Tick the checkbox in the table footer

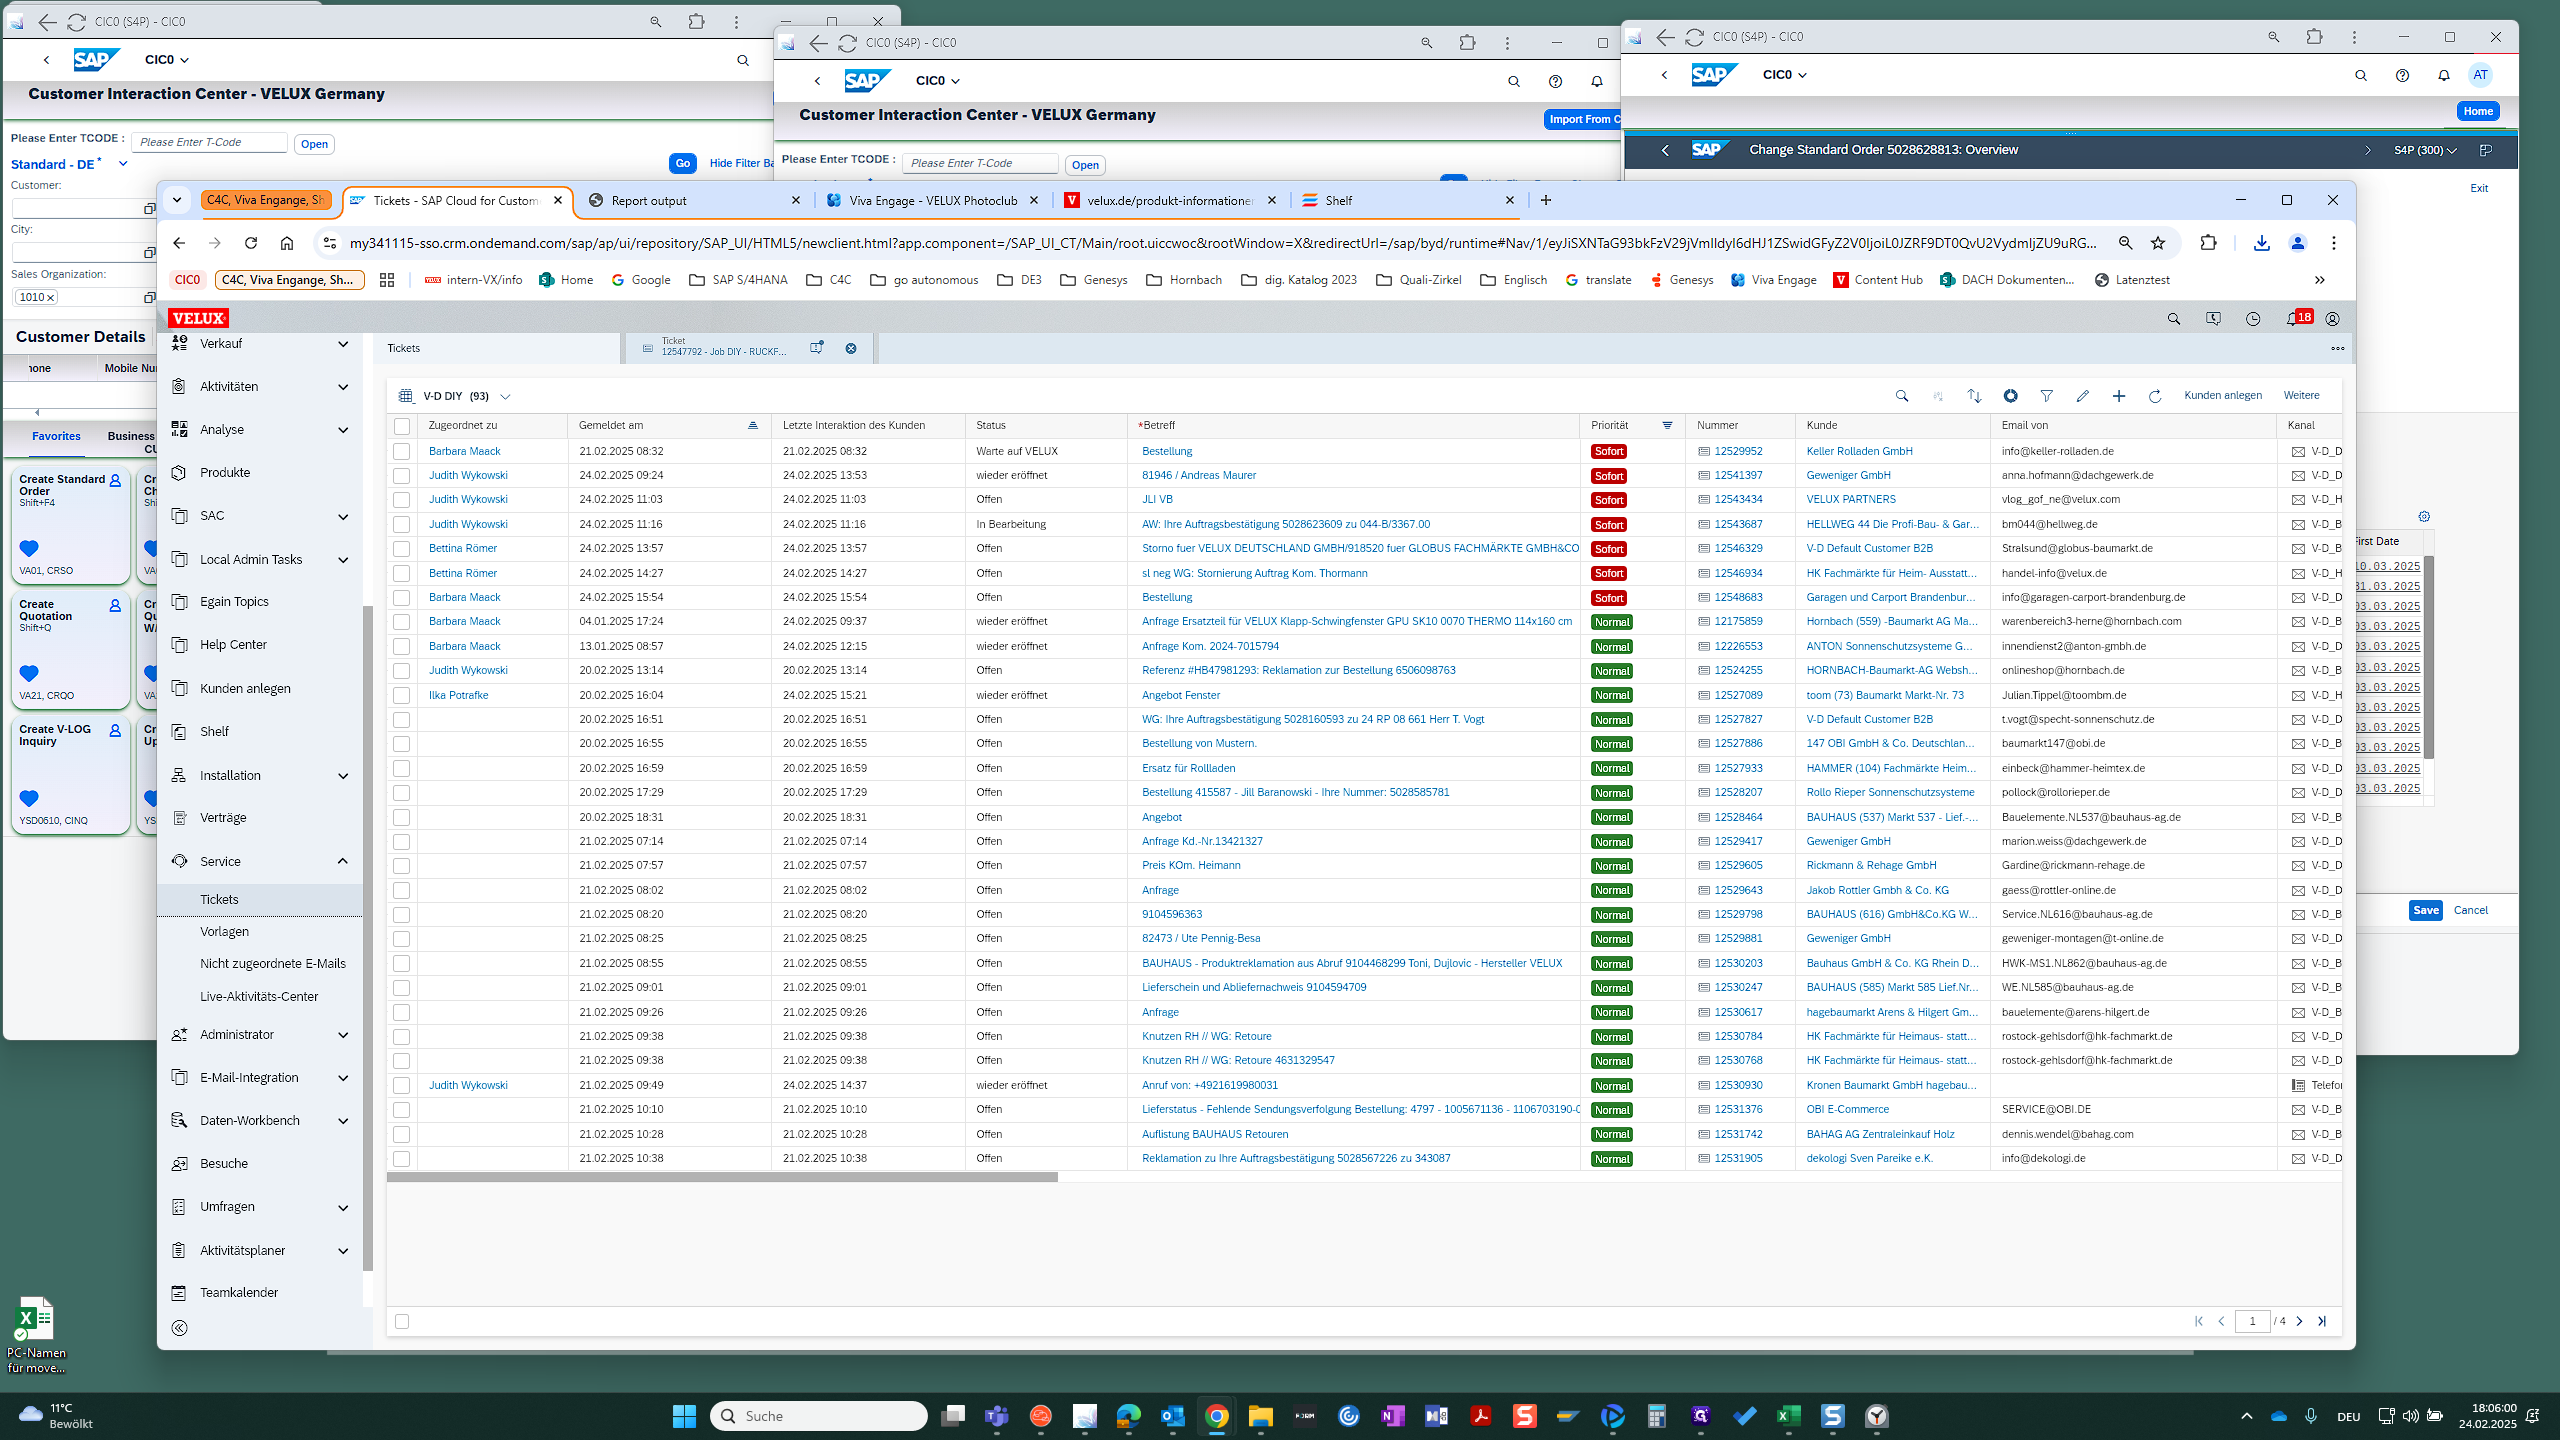402,1321
